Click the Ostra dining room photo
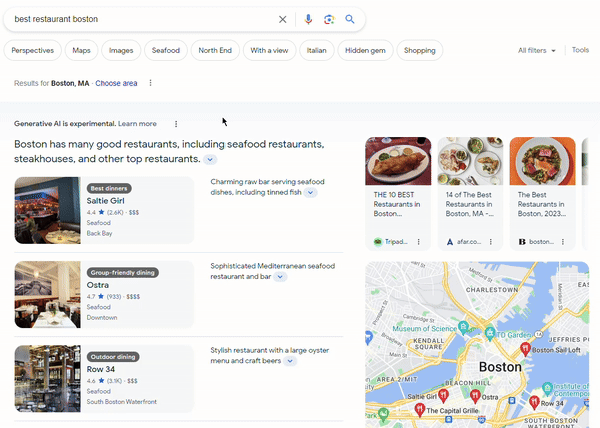Screen dimensions: 600x428 coord(47,295)
